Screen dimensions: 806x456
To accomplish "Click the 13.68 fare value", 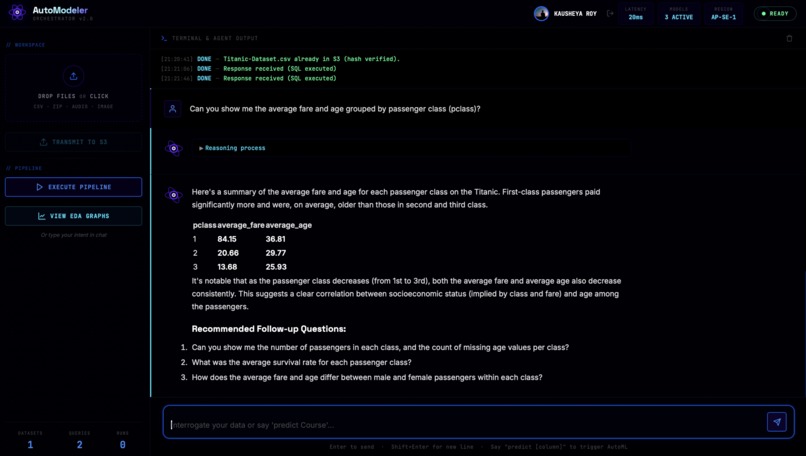I will tap(227, 266).
